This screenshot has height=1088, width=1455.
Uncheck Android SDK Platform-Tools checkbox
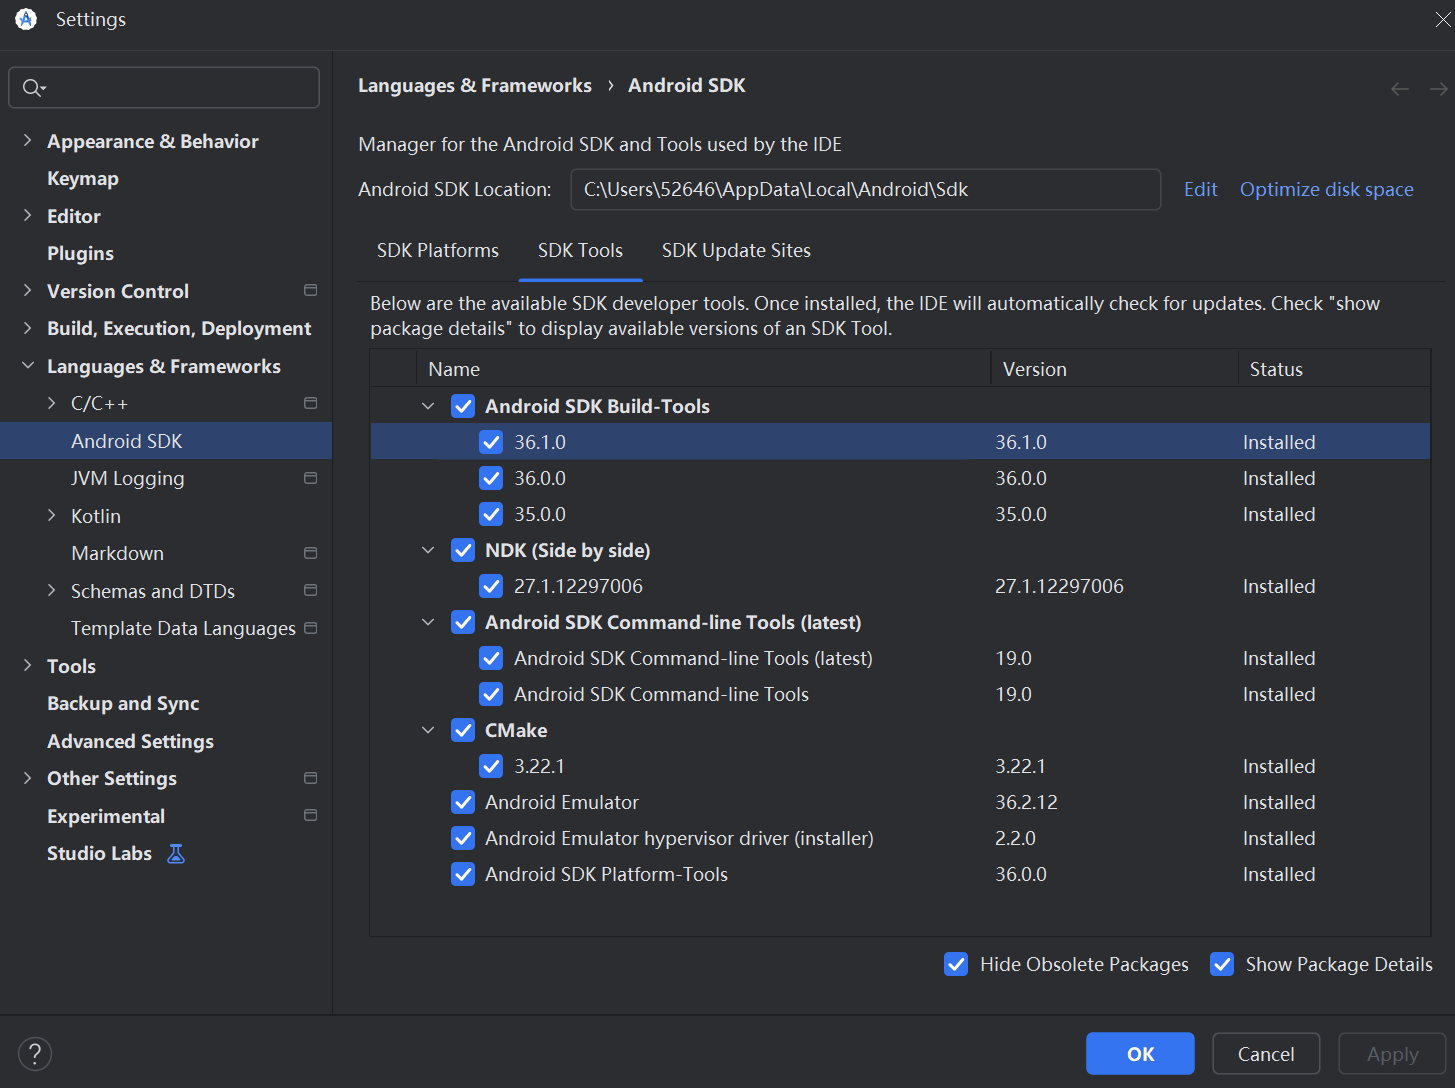(463, 874)
